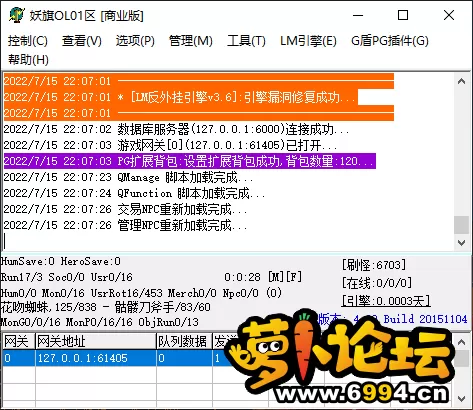This screenshot has height=410, width=473.
Task: Open the 选项(P) menu
Action: pyautogui.click(x=135, y=41)
